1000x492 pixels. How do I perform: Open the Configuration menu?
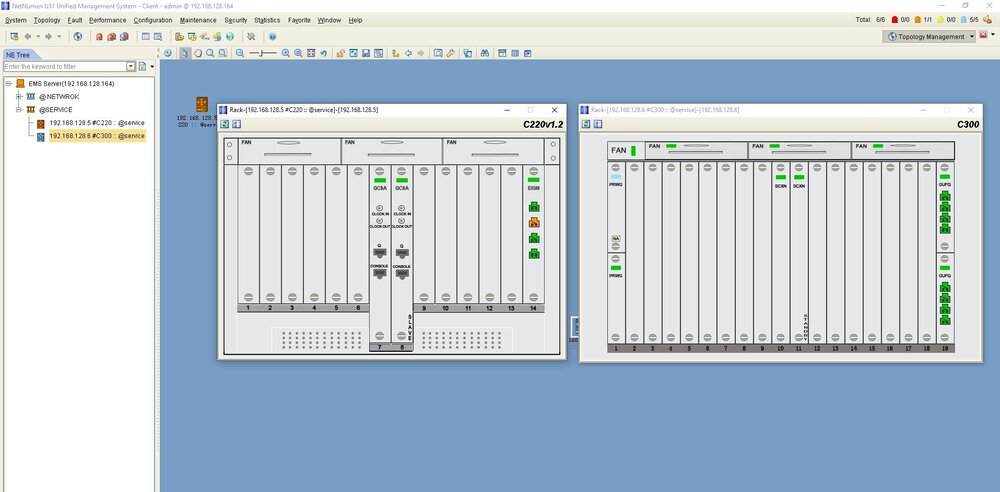pos(152,20)
